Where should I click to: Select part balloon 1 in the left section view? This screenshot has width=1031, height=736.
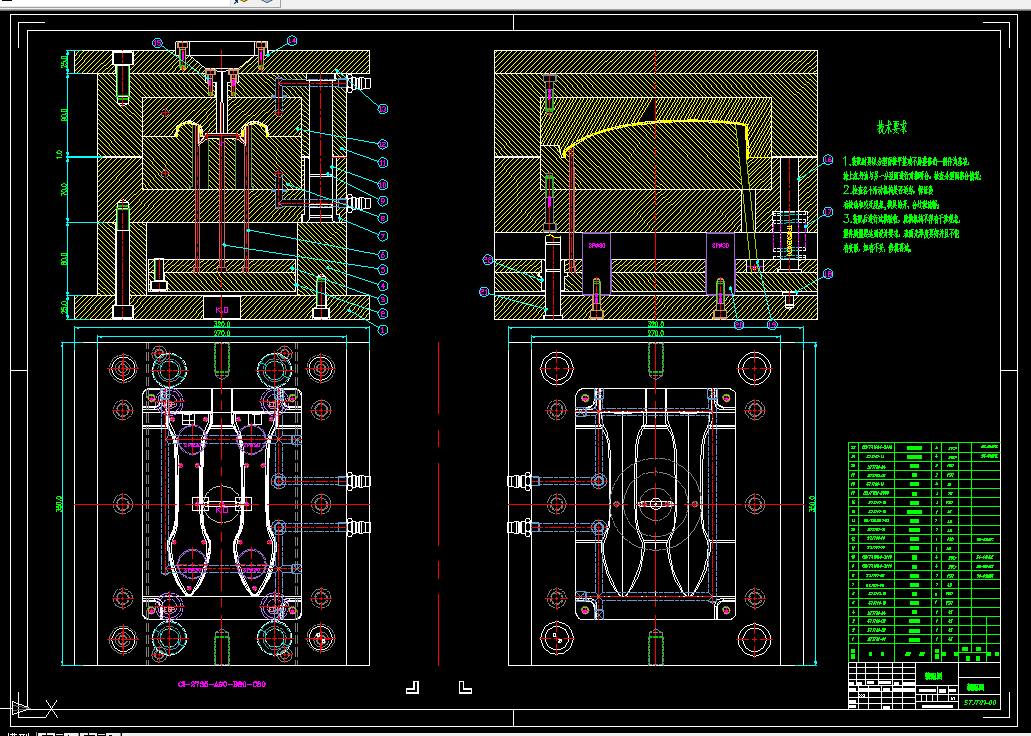click(383, 330)
